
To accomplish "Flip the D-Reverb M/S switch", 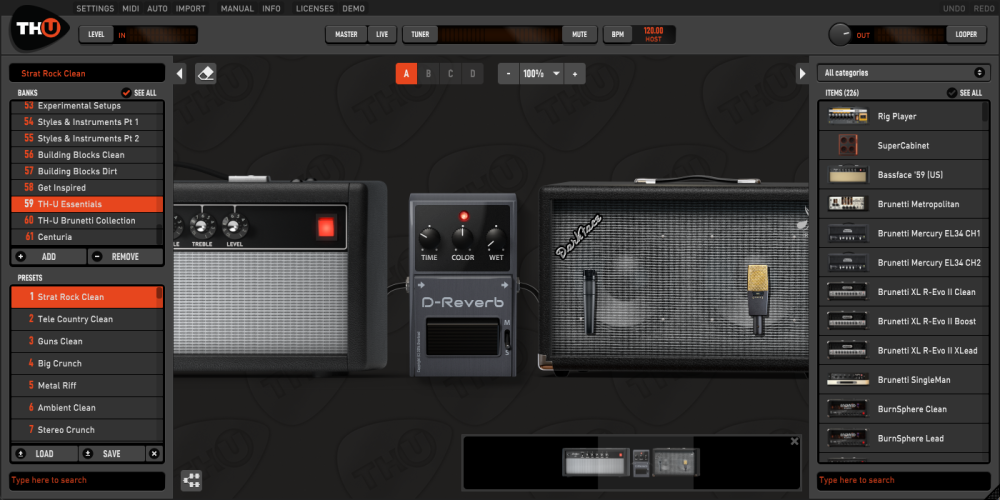I will (507, 337).
